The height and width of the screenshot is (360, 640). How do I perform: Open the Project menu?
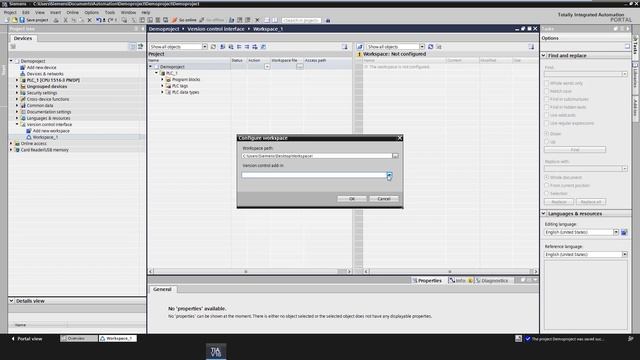tap(10, 13)
